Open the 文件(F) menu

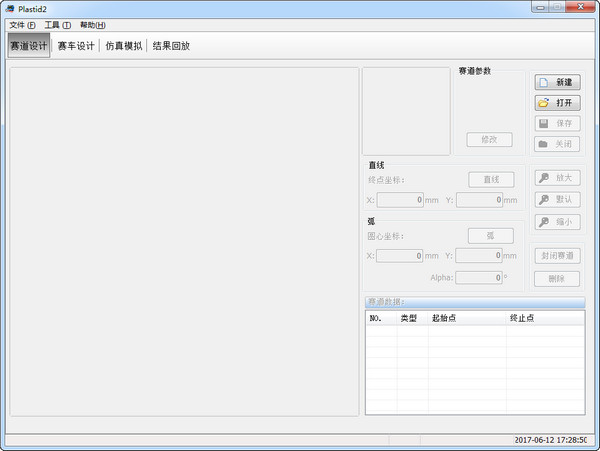tap(22, 25)
